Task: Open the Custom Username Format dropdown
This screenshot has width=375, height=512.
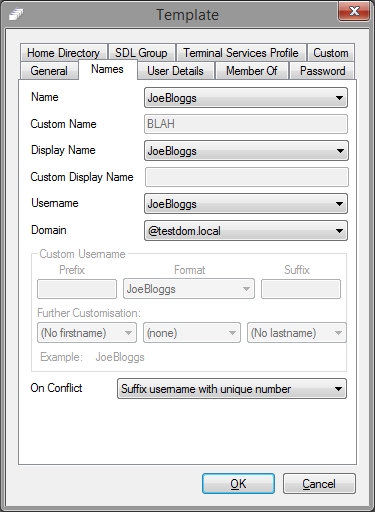Action: tap(189, 289)
